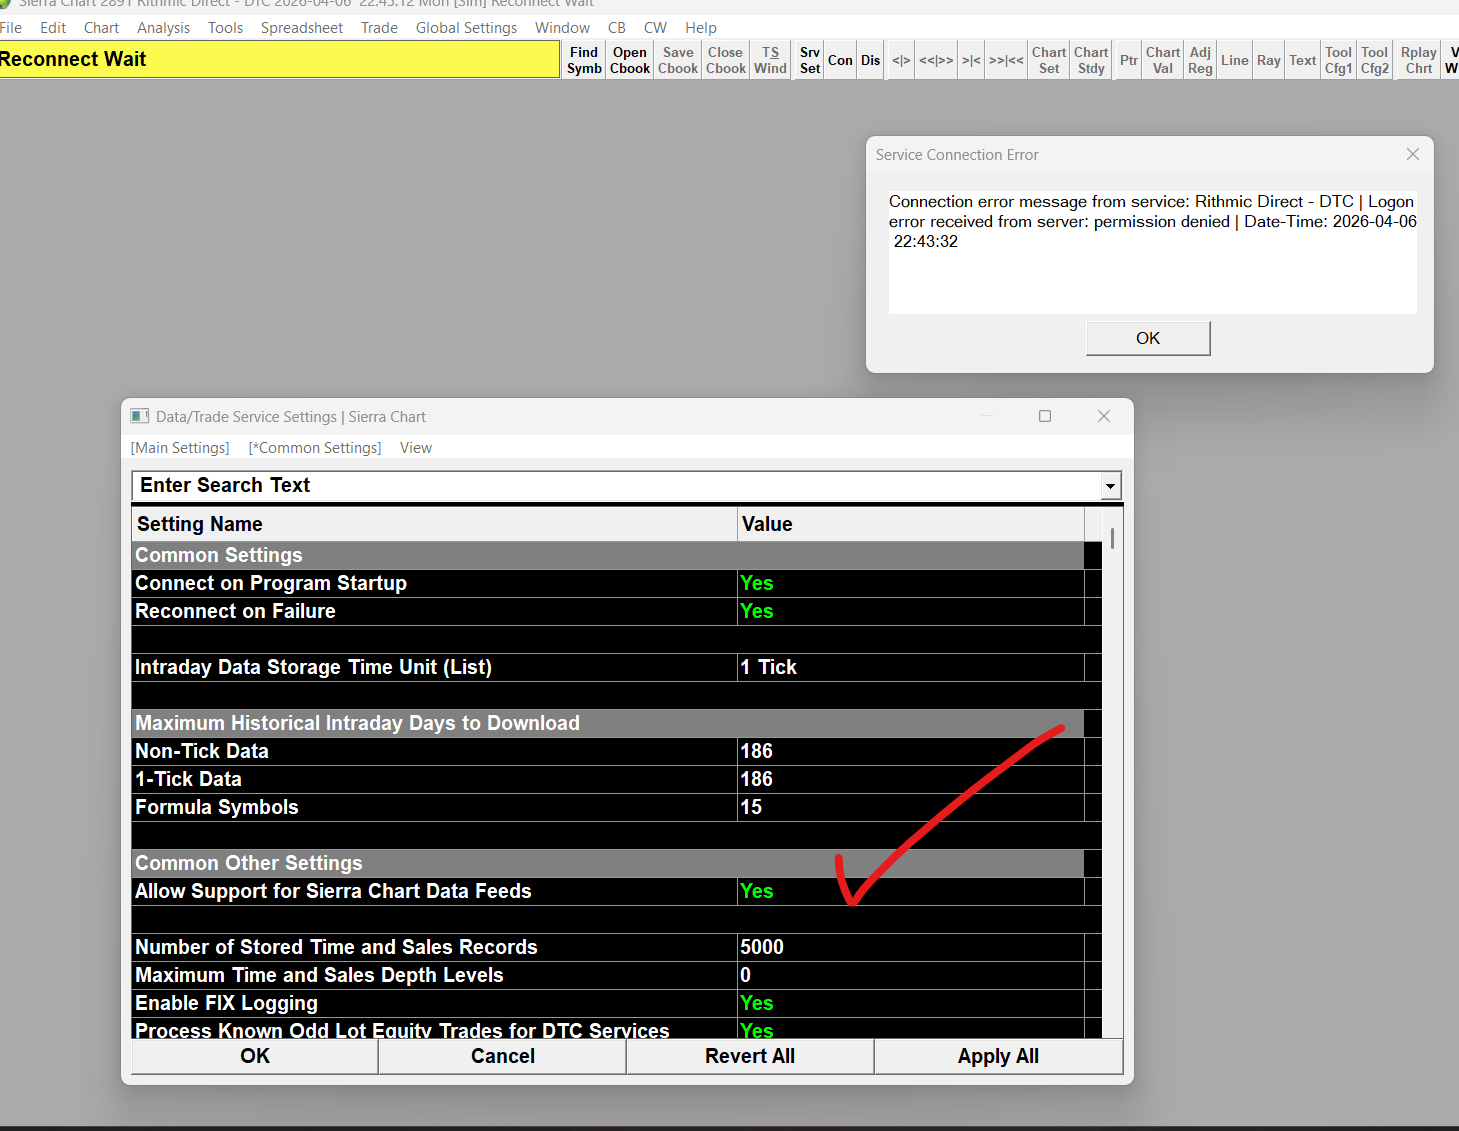The height and width of the screenshot is (1131, 1459).
Task: Click the Find Symb toolbar button
Action: 584,60
